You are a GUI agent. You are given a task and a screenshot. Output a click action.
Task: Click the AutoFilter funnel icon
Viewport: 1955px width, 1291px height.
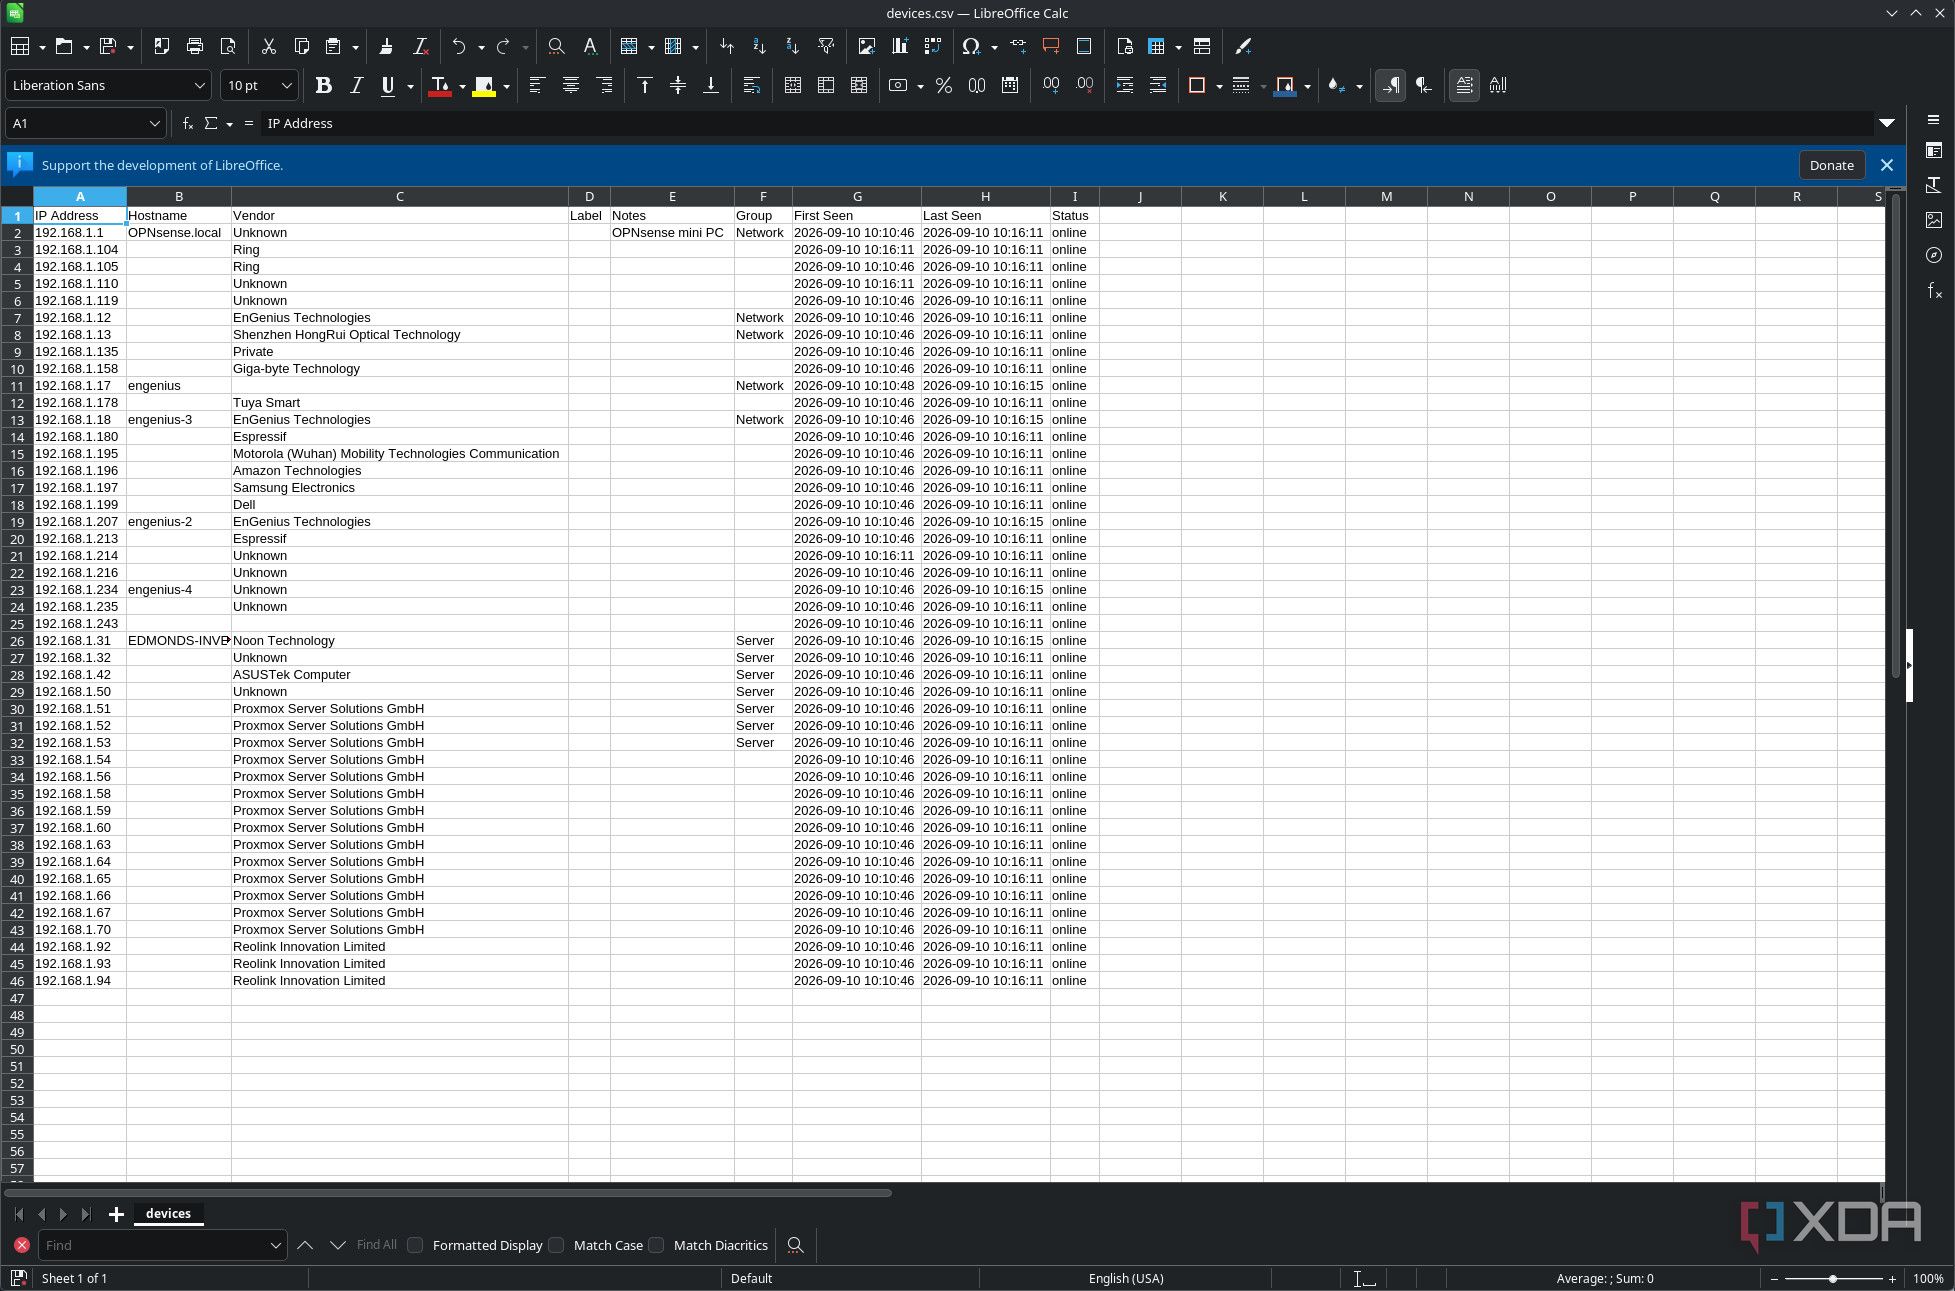coord(826,46)
